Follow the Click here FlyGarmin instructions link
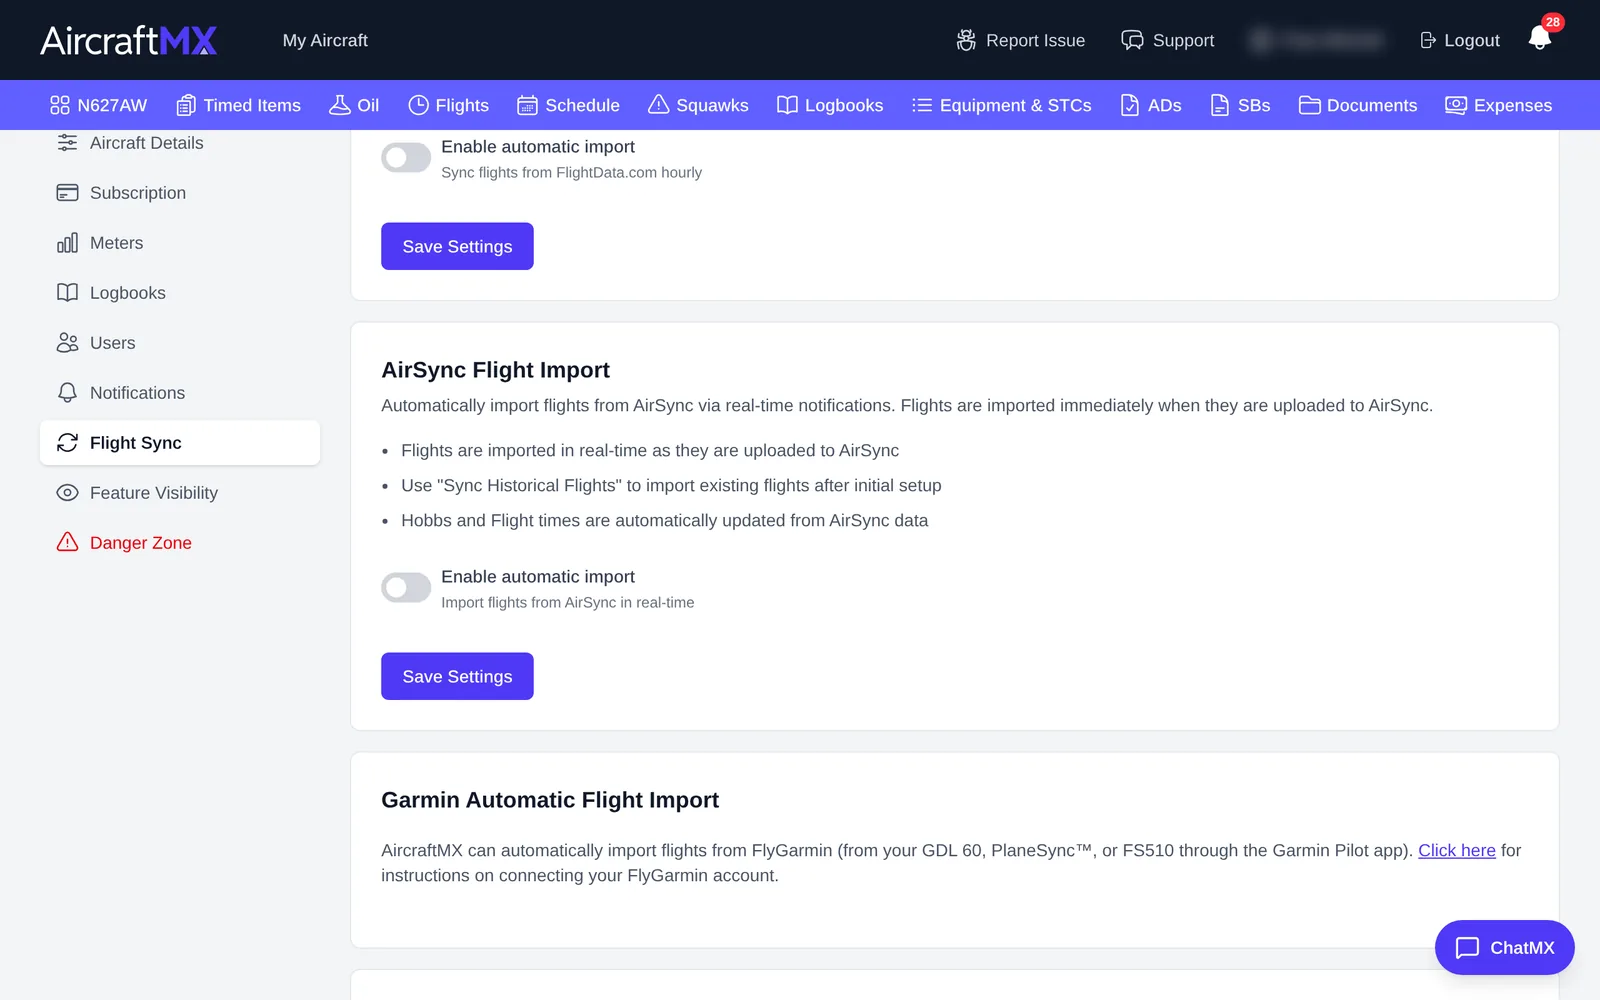This screenshot has width=1600, height=1000. (x=1457, y=850)
